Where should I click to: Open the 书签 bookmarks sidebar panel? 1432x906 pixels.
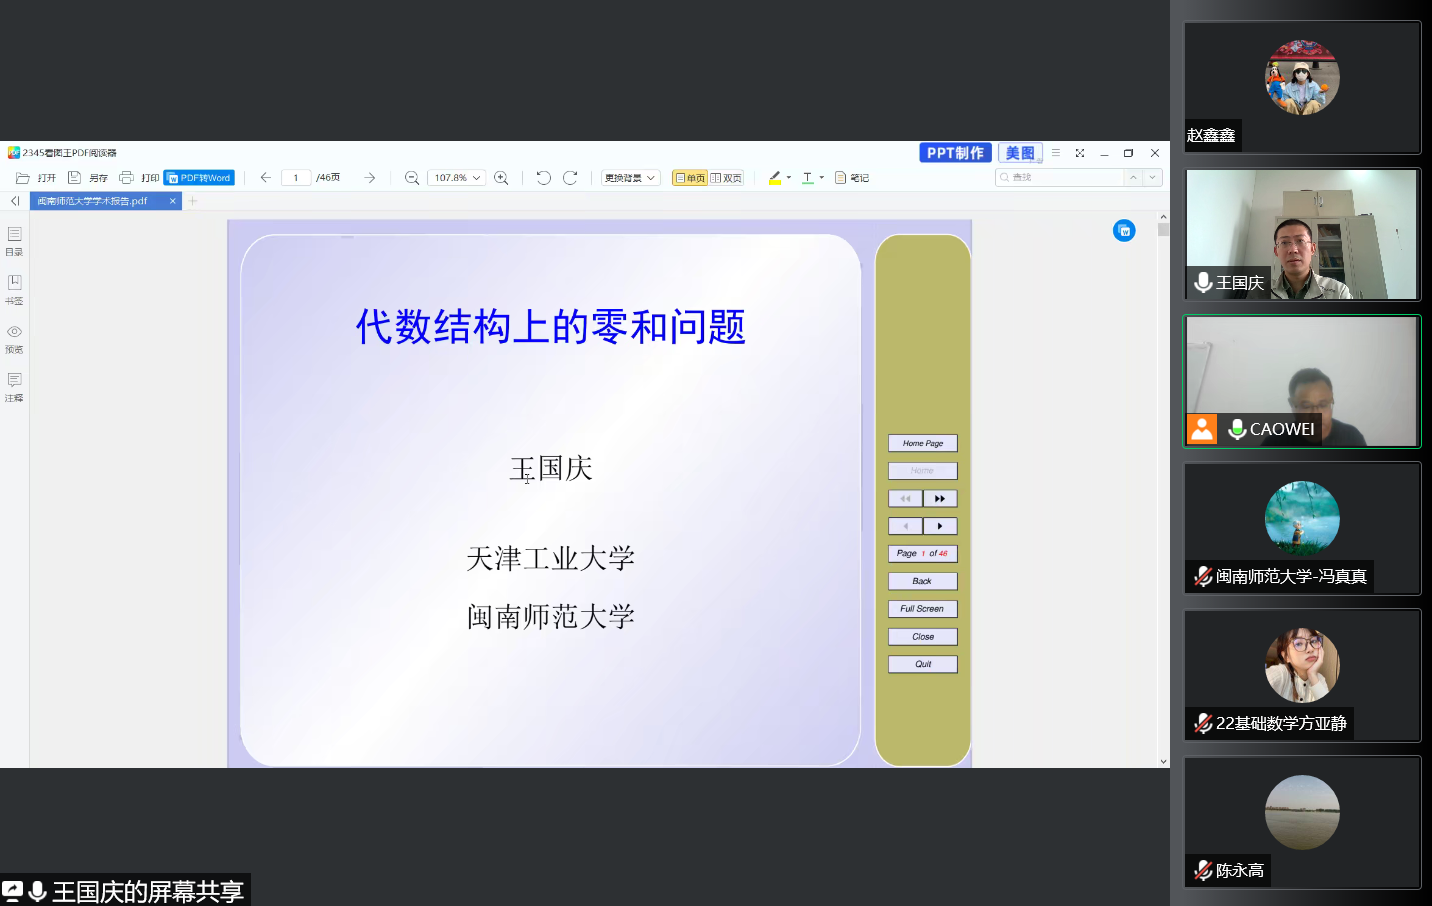coord(14,289)
